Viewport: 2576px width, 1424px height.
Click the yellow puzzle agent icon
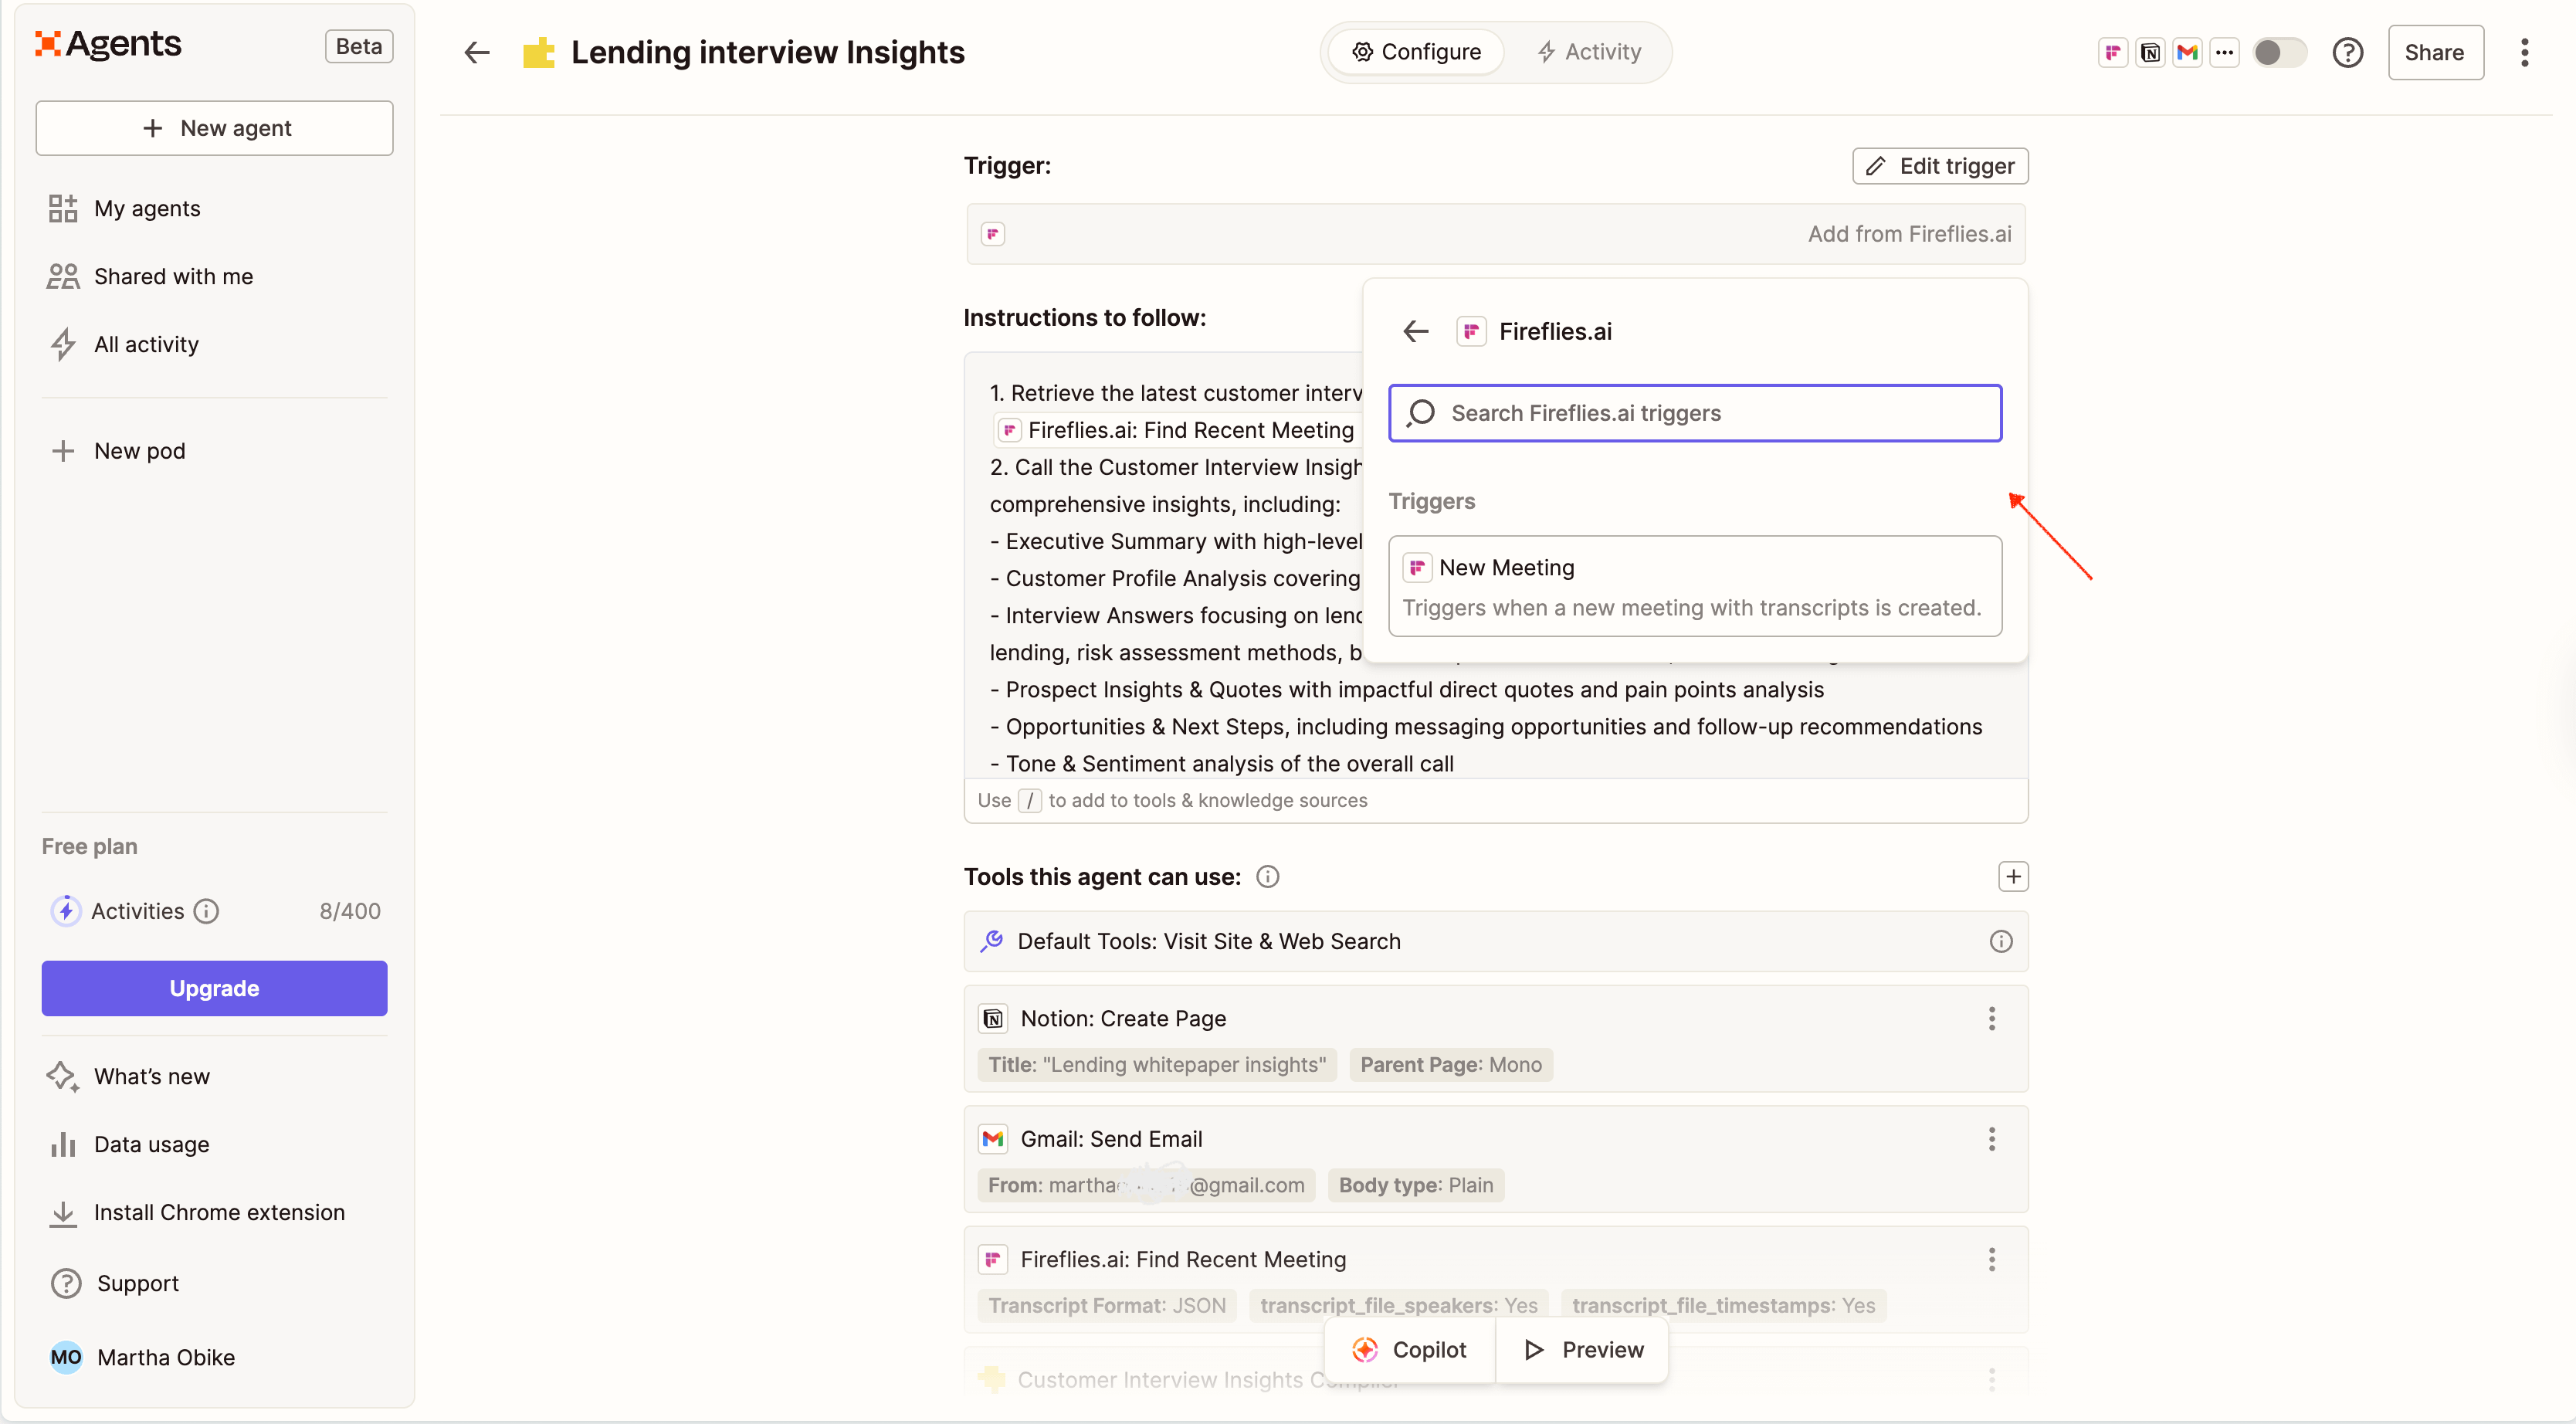click(539, 52)
